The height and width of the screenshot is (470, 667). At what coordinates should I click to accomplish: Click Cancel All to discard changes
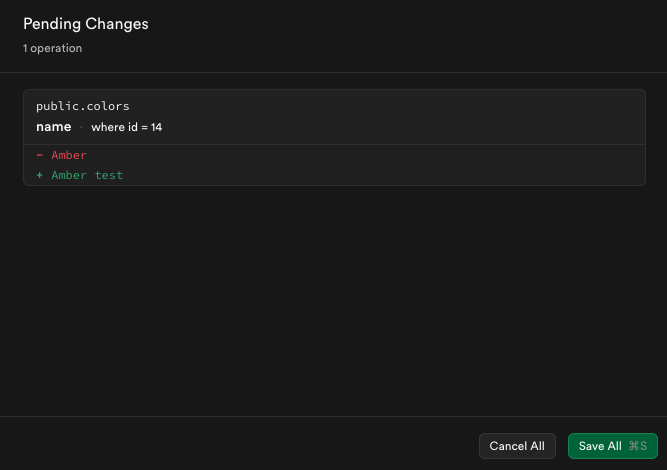tap(517, 446)
